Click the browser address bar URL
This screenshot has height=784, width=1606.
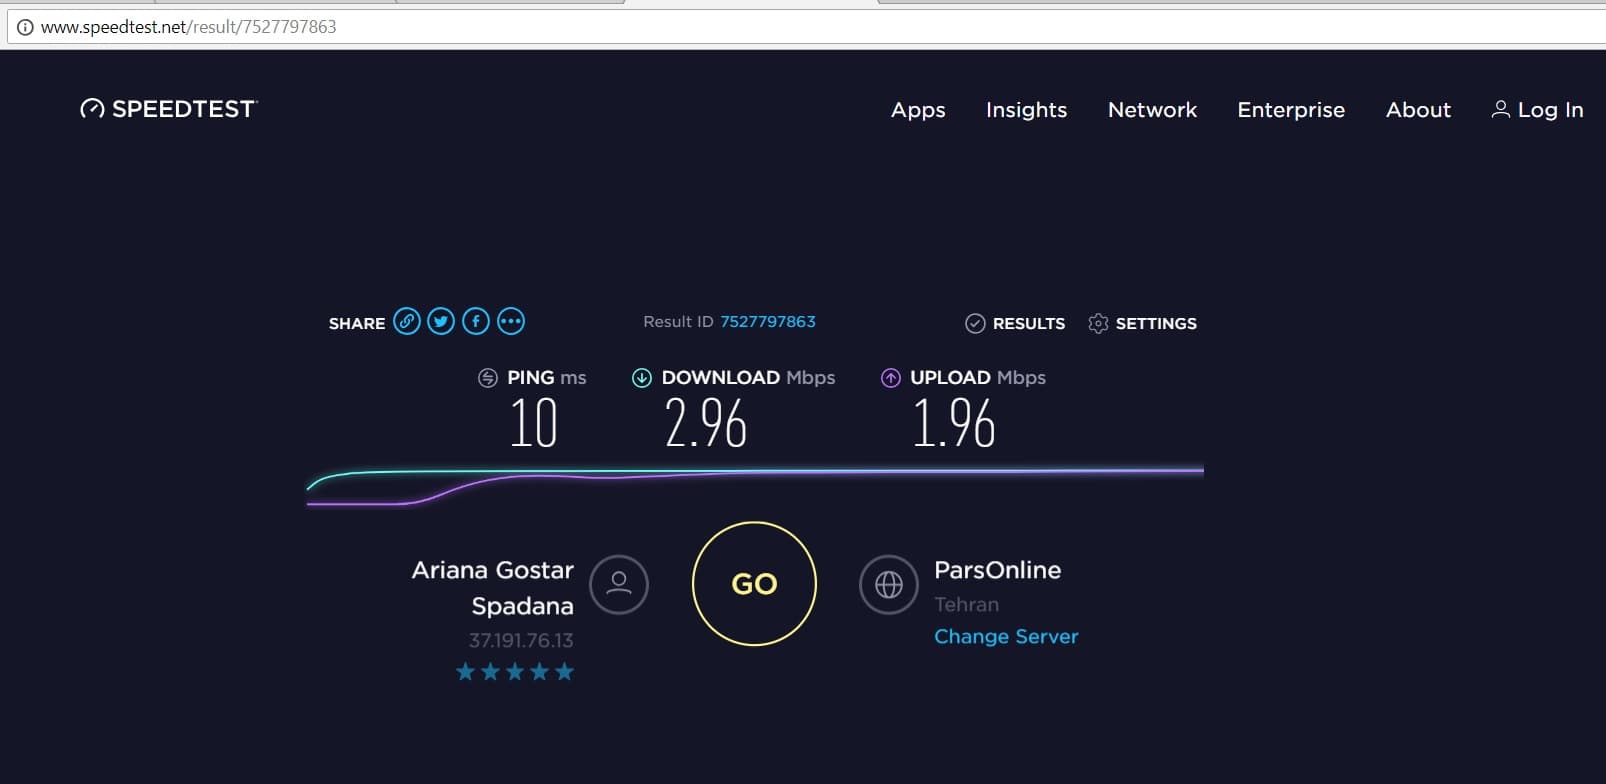(188, 27)
